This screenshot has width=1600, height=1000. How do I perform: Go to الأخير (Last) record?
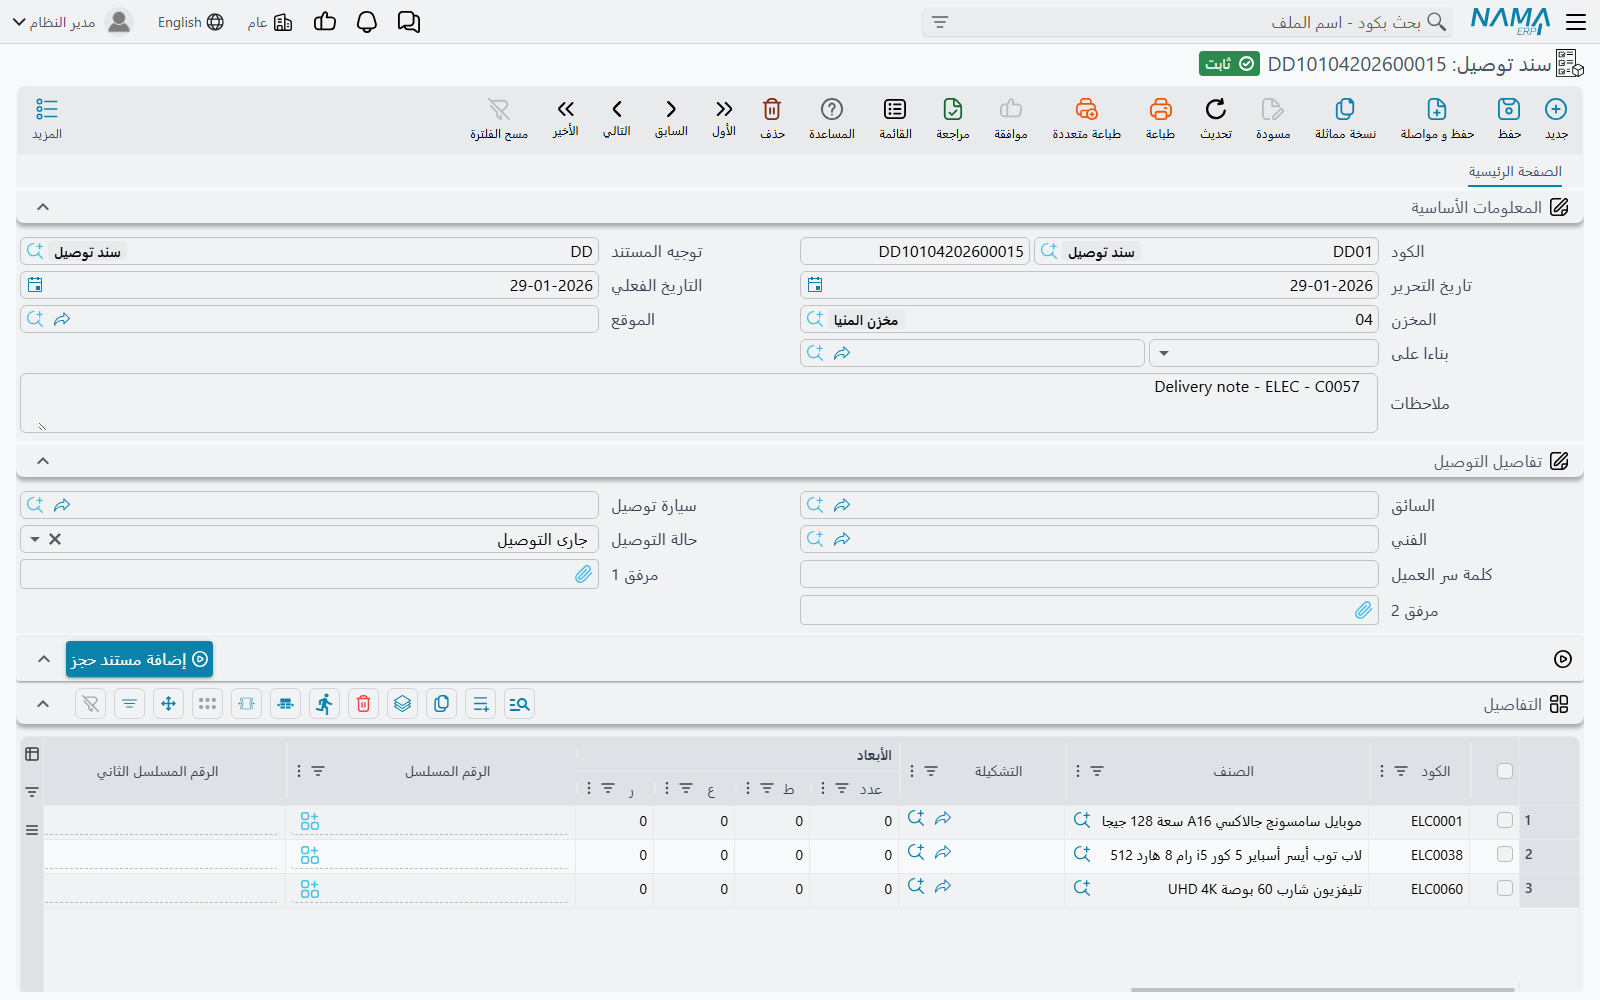(566, 109)
